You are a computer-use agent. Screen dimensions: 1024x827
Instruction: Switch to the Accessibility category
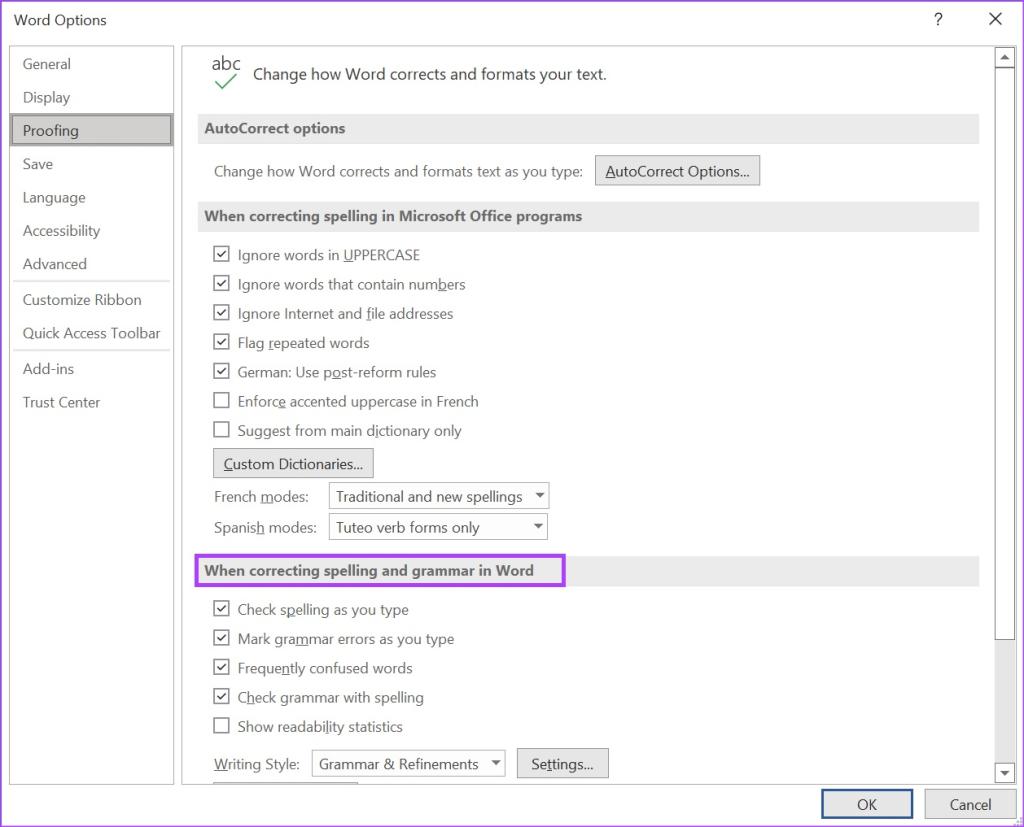click(x=91, y=231)
